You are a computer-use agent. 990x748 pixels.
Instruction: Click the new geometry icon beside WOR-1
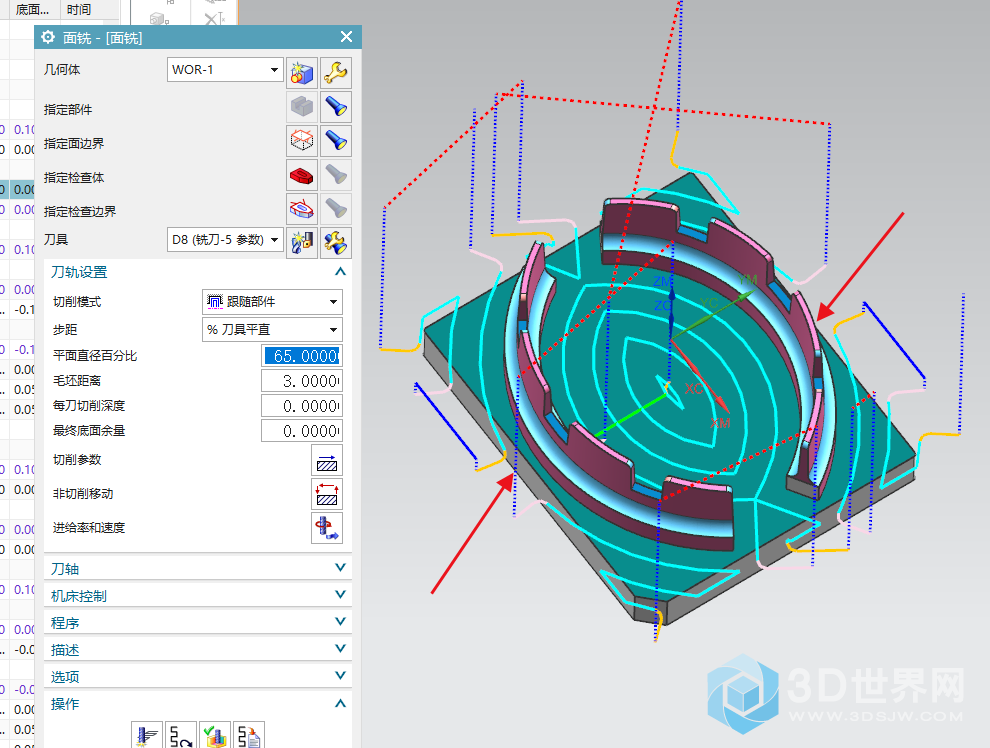coord(302,73)
